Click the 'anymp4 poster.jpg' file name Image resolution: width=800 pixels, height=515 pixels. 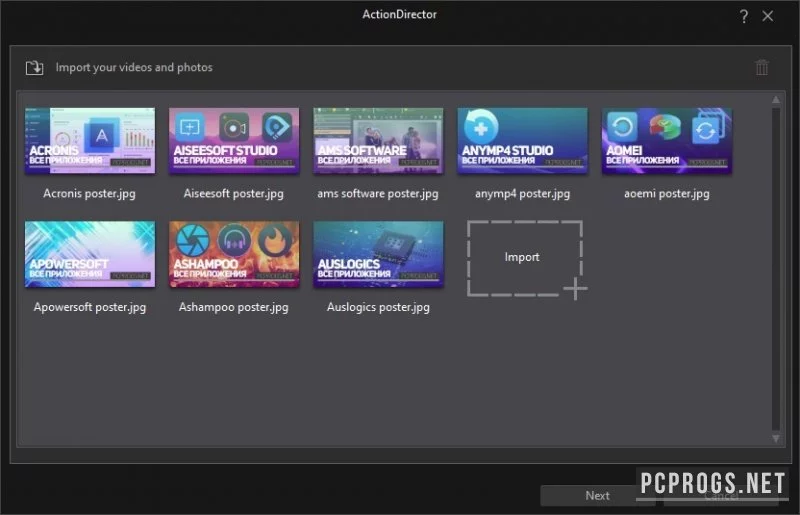point(522,193)
